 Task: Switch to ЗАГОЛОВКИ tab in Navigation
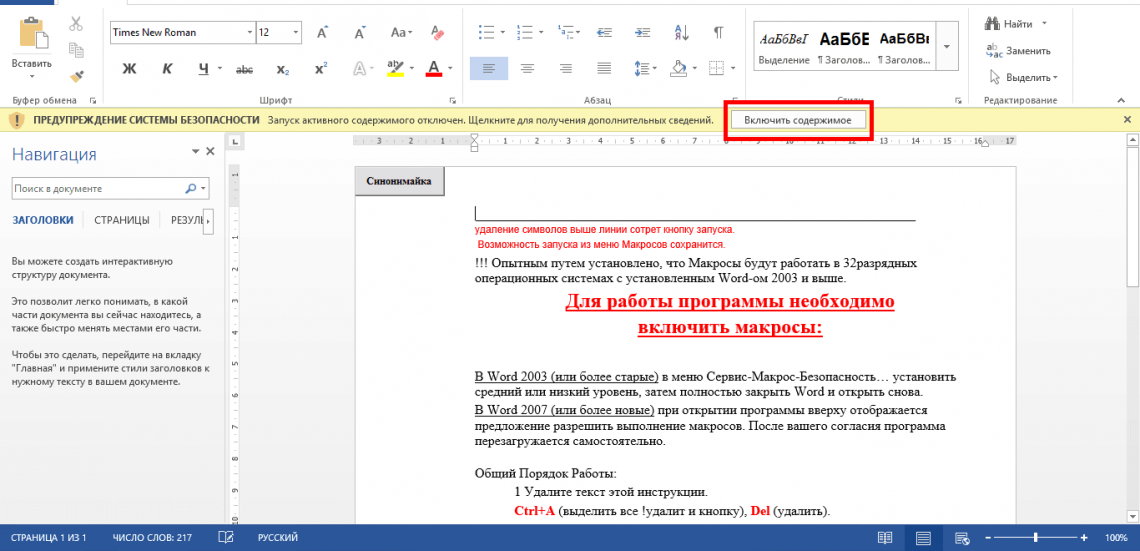coord(43,220)
